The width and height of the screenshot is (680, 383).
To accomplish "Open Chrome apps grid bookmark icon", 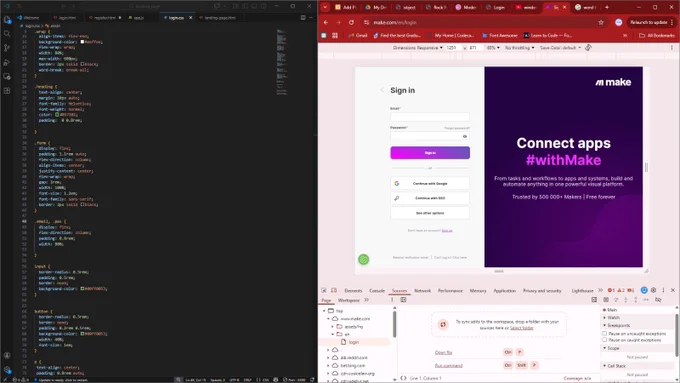I will [x=335, y=36].
